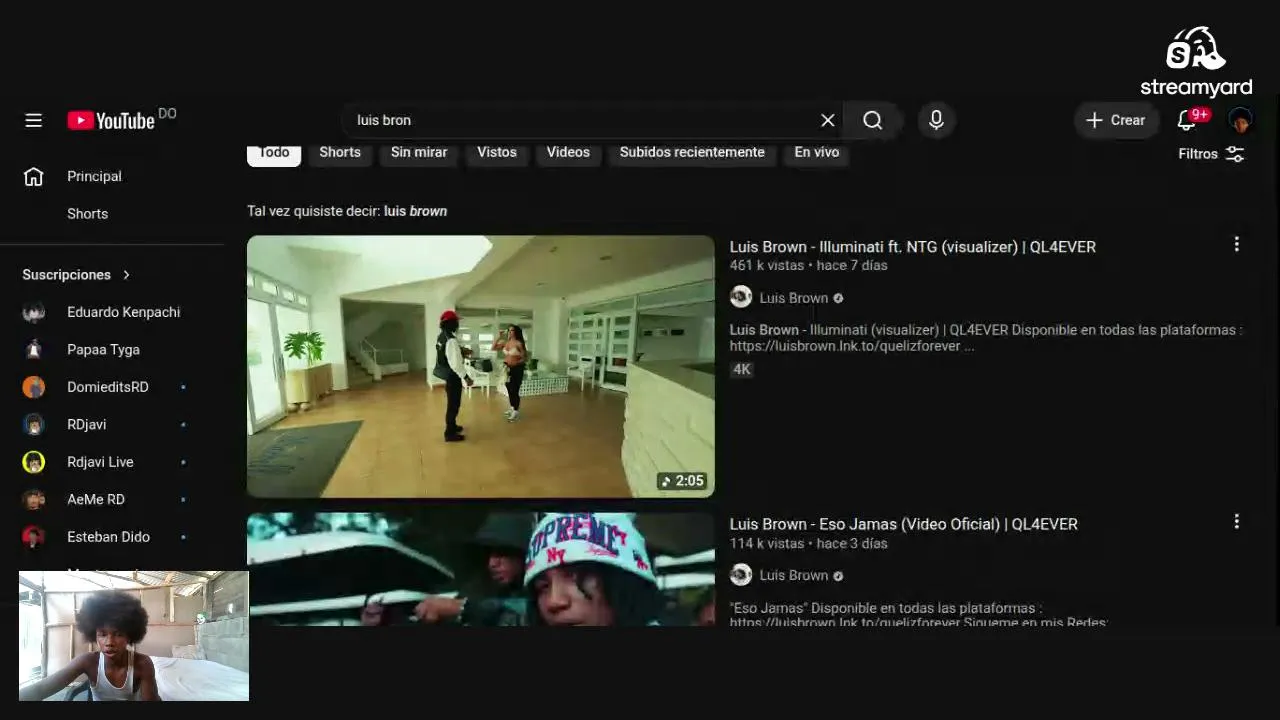This screenshot has width=1280, height=720.
Task: Click Illuminati description text
Action: [986, 338]
